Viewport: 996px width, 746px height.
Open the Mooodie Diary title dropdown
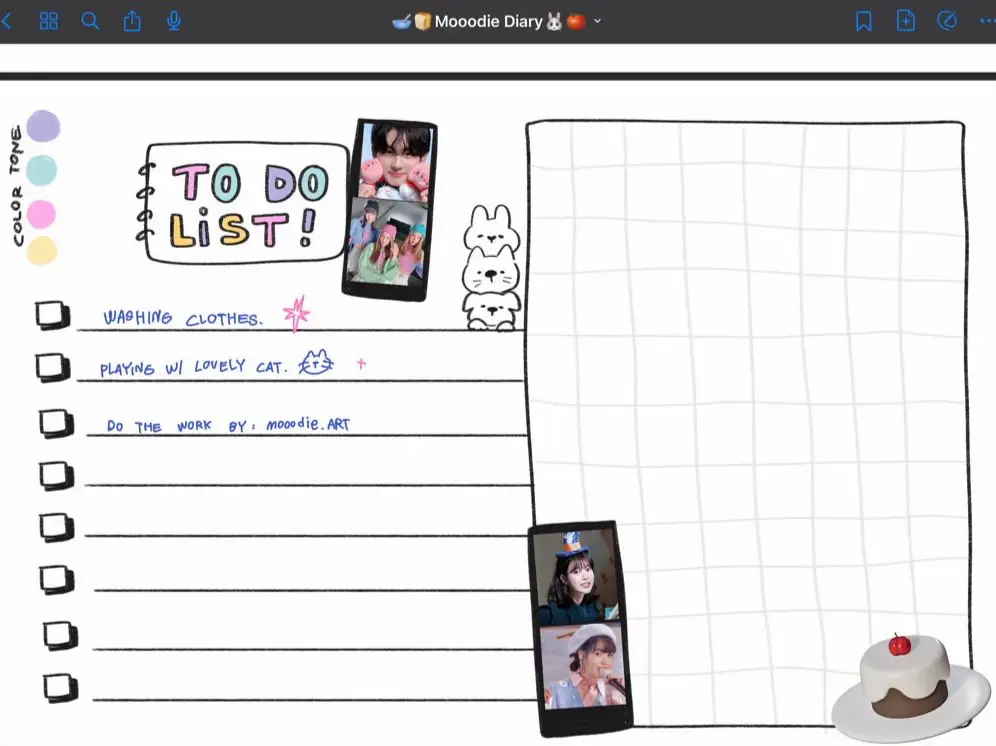597,21
